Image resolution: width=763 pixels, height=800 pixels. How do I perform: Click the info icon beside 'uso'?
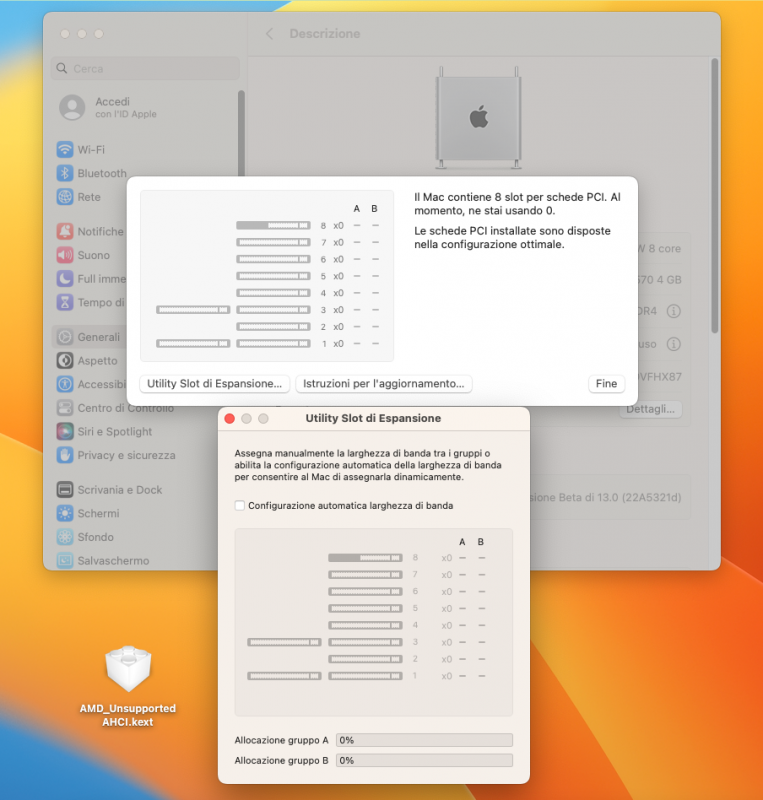pos(674,344)
